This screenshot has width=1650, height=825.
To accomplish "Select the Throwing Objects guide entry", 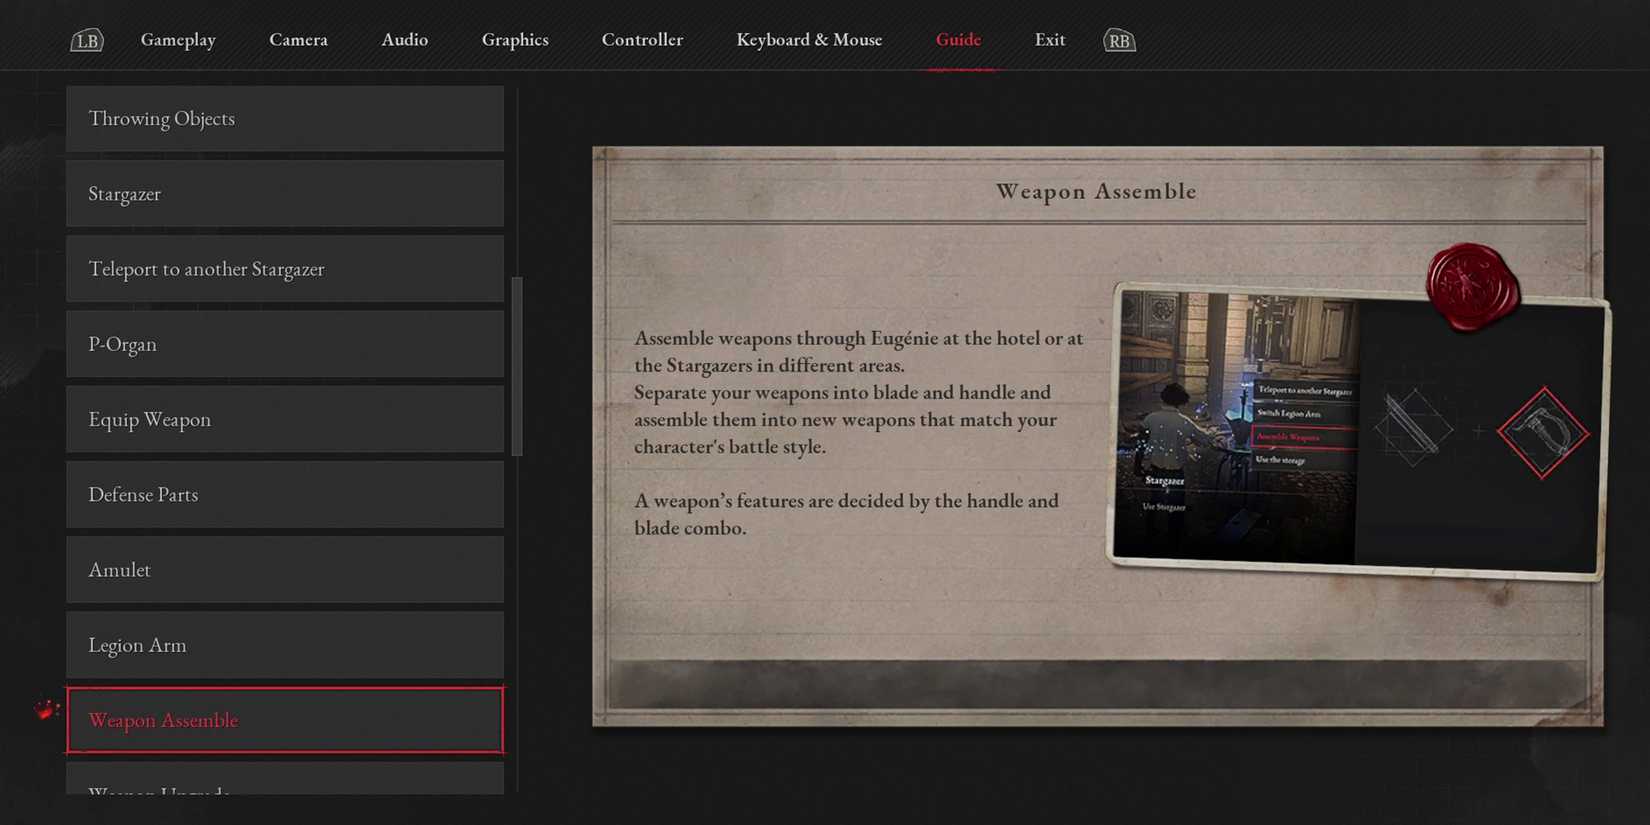I will pyautogui.click(x=285, y=118).
